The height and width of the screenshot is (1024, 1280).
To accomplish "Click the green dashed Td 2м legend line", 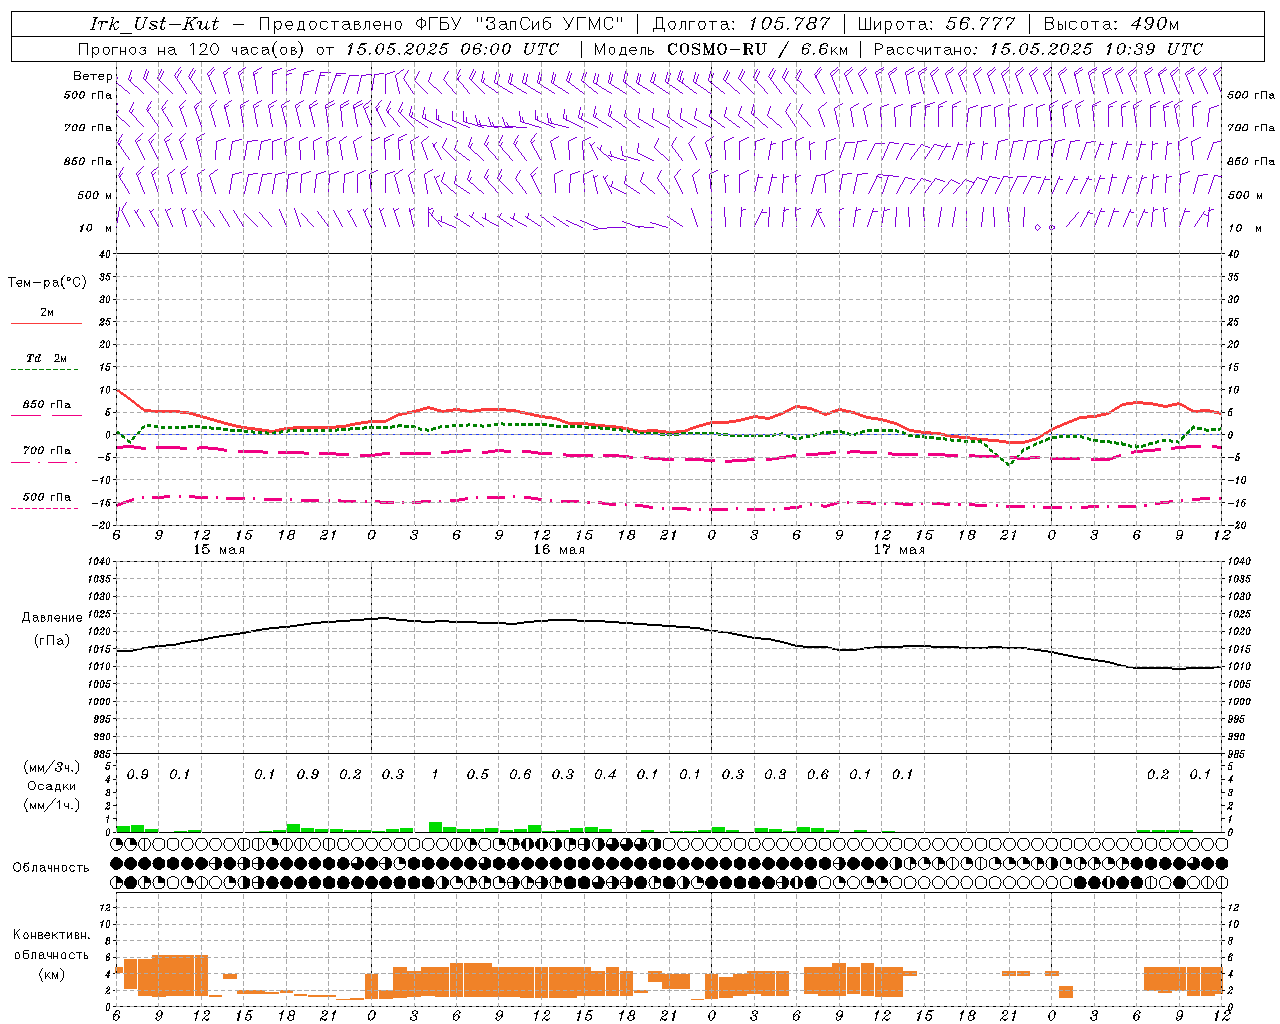I will [45, 369].
